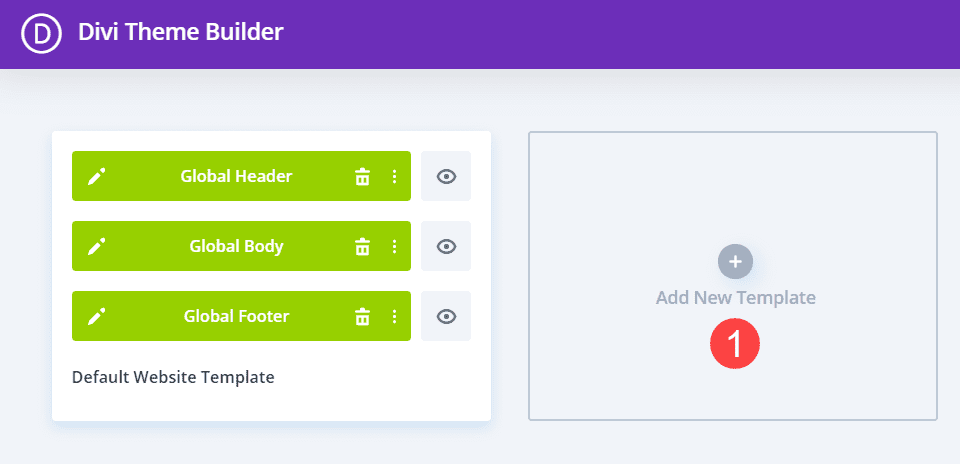
Task: Toggle Global Body visibility
Action: pyautogui.click(x=446, y=247)
